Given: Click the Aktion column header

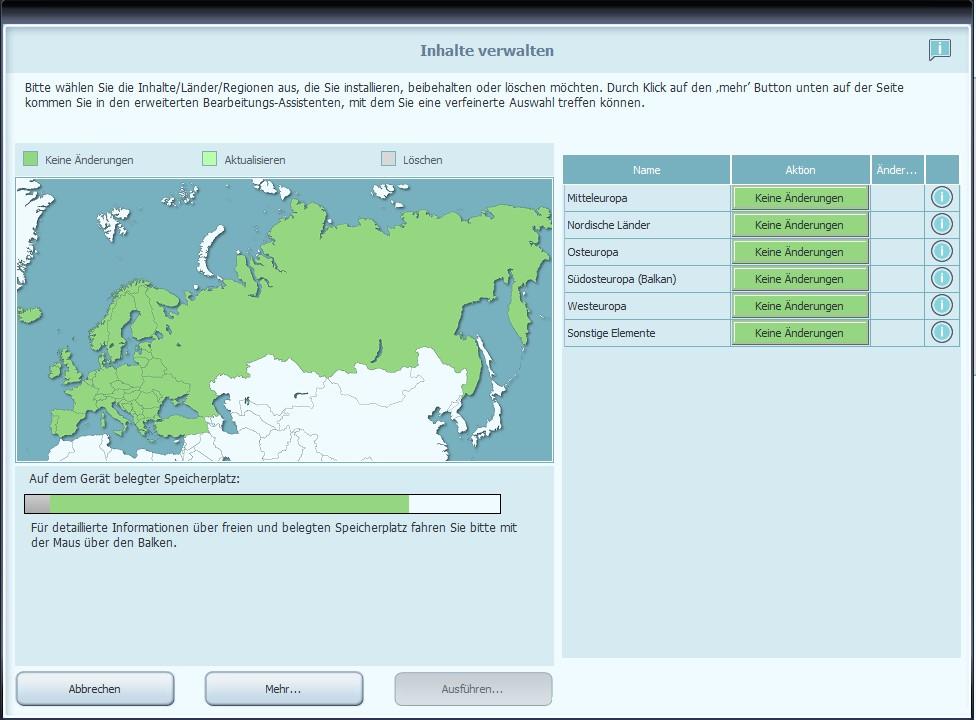Looking at the screenshot, I should click(800, 170).
